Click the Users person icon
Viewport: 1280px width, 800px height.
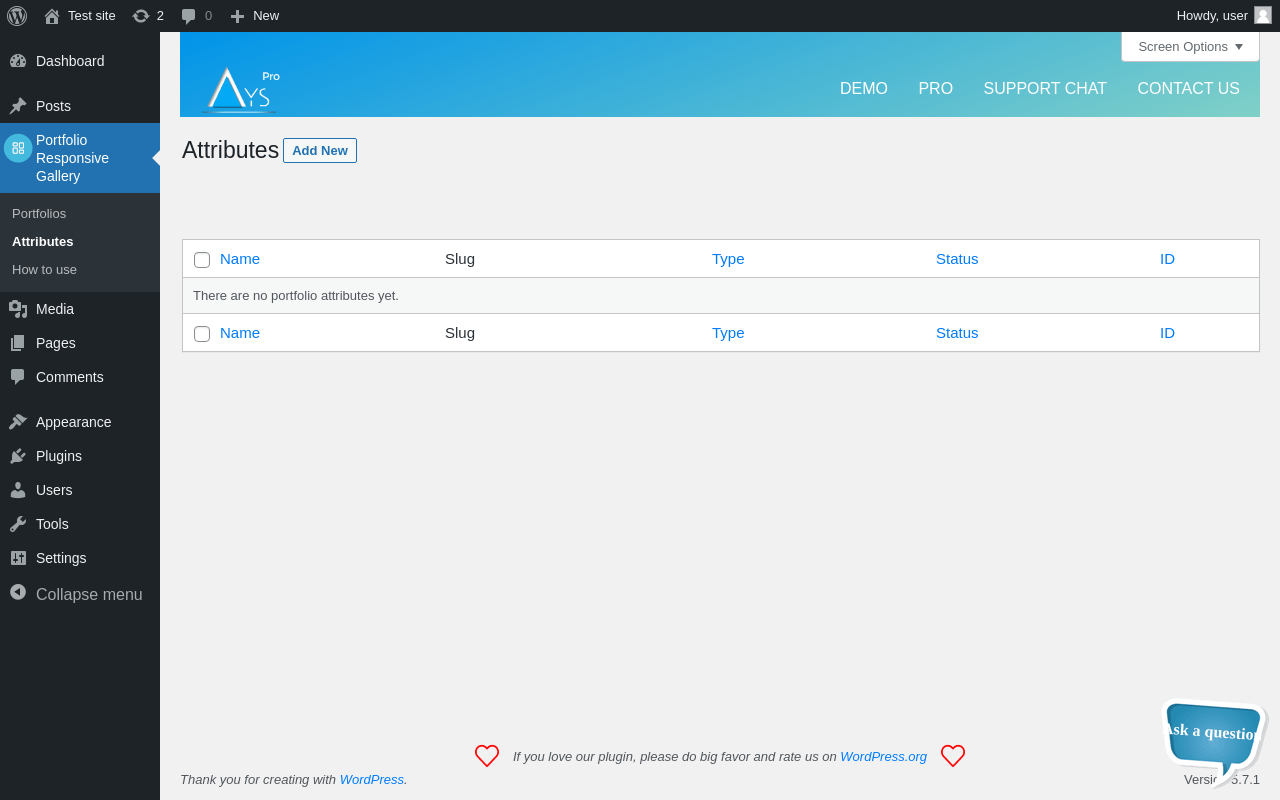(18, 490)
